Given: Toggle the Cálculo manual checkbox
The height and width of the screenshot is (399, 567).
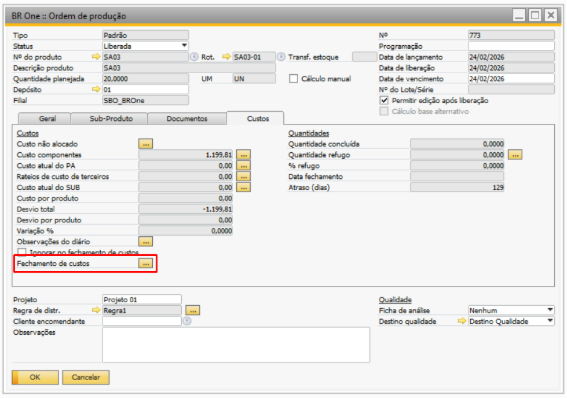Looking at the screenshot, I should click(293, 79).
